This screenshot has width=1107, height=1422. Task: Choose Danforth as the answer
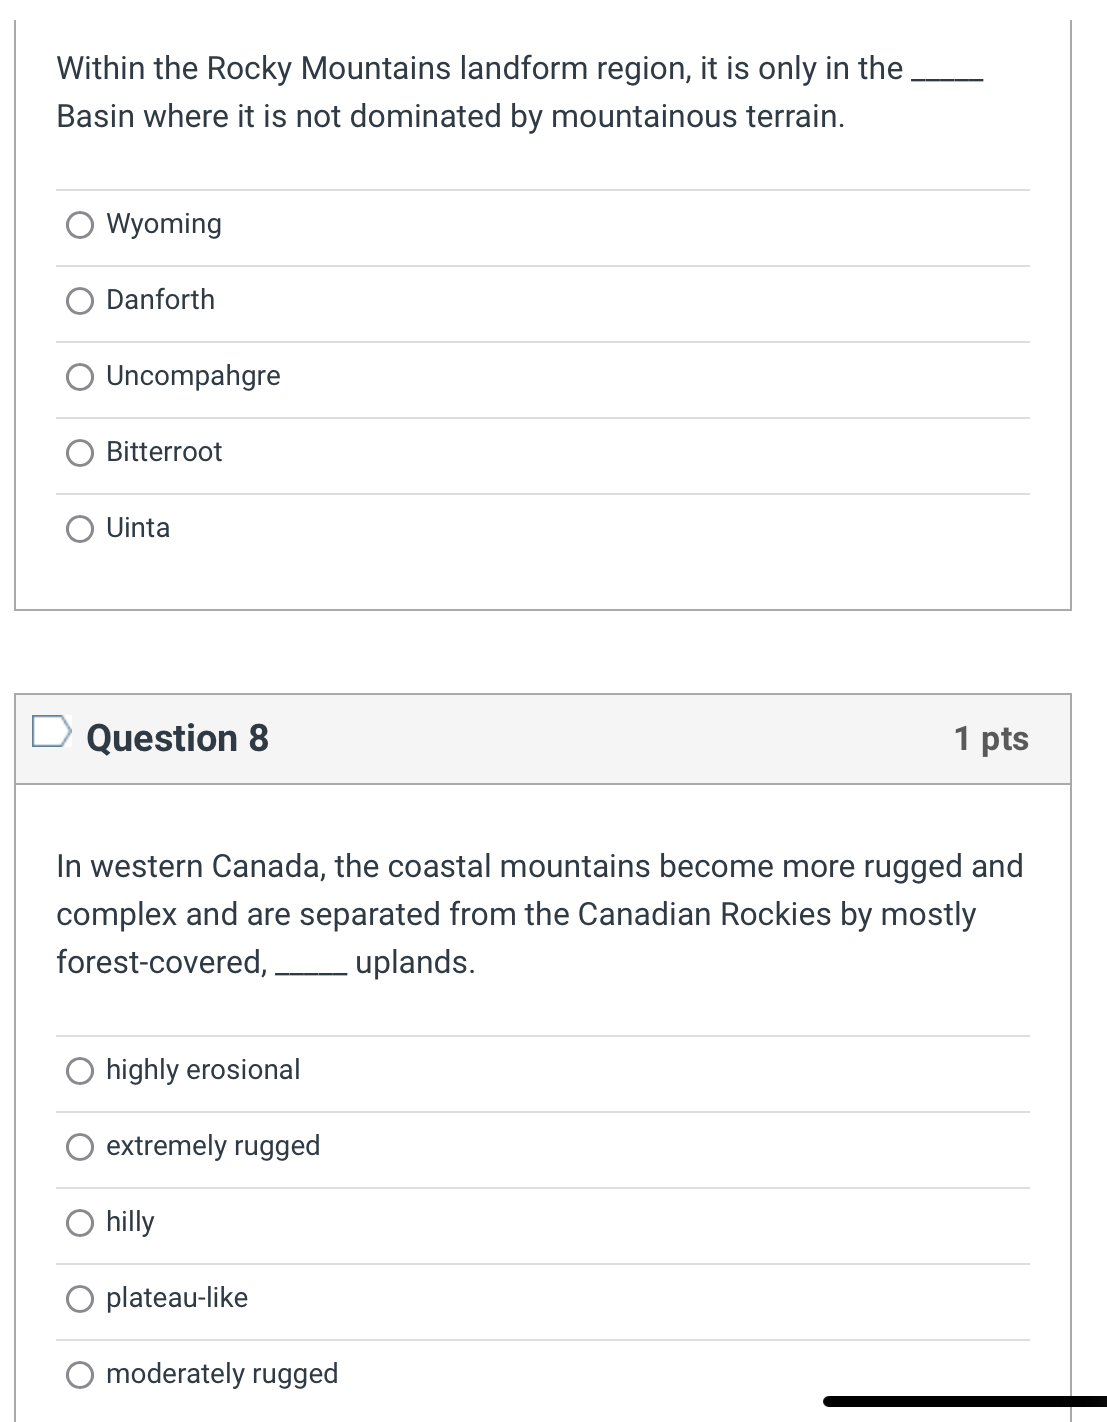click(80, 301)
